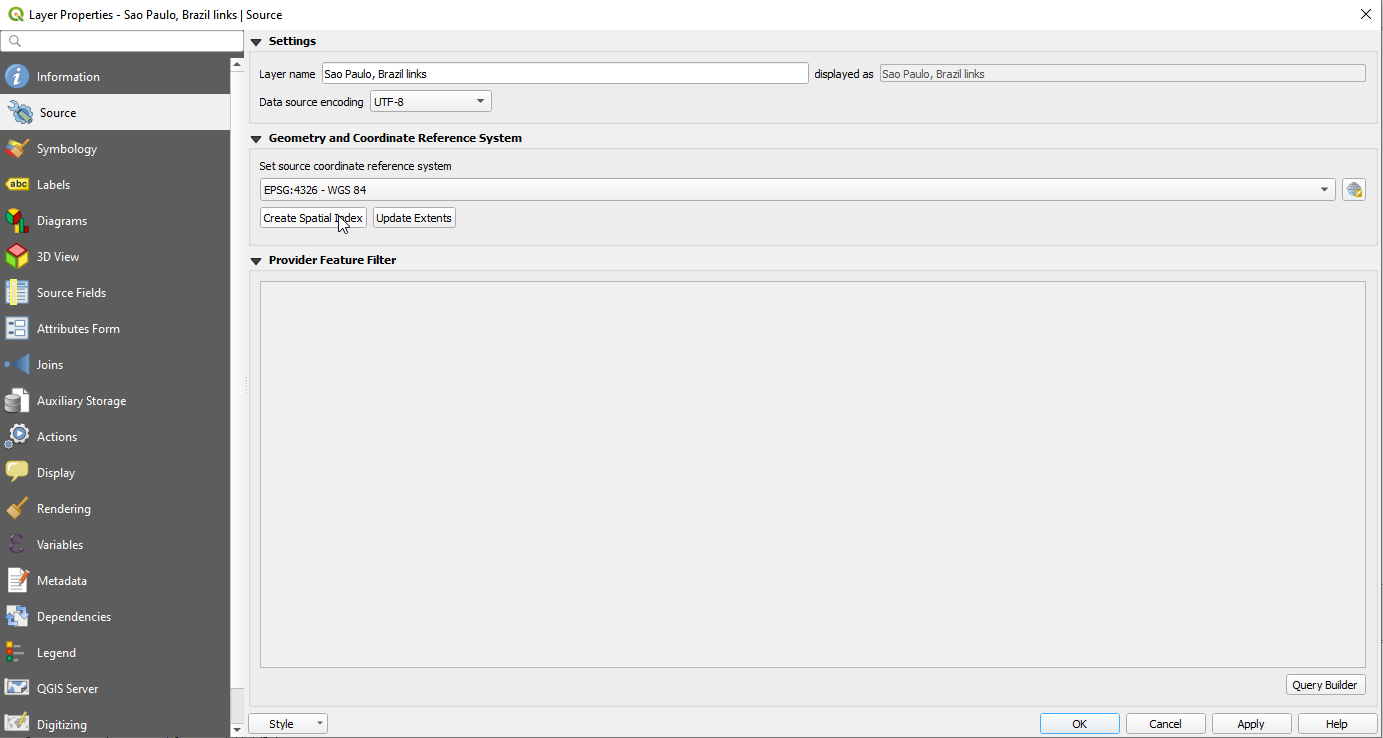Click the Labels abc icon
Viewport: 1383px width, 738px height.
tap(17, 185)
